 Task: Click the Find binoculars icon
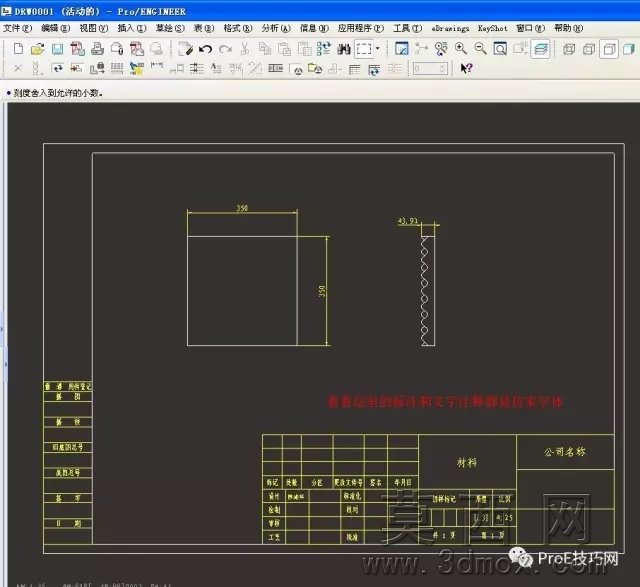point(344,49)
